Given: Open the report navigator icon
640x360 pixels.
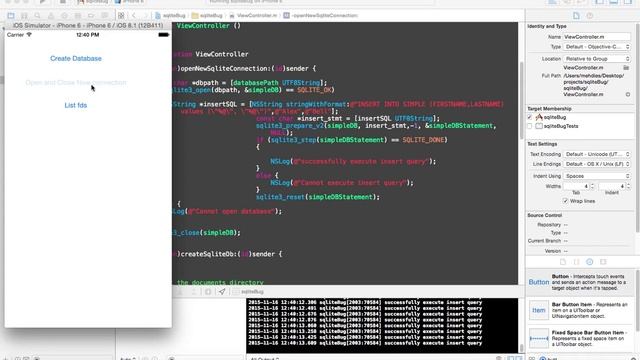Looking at the screenshot, I should (x=104, y=16).
